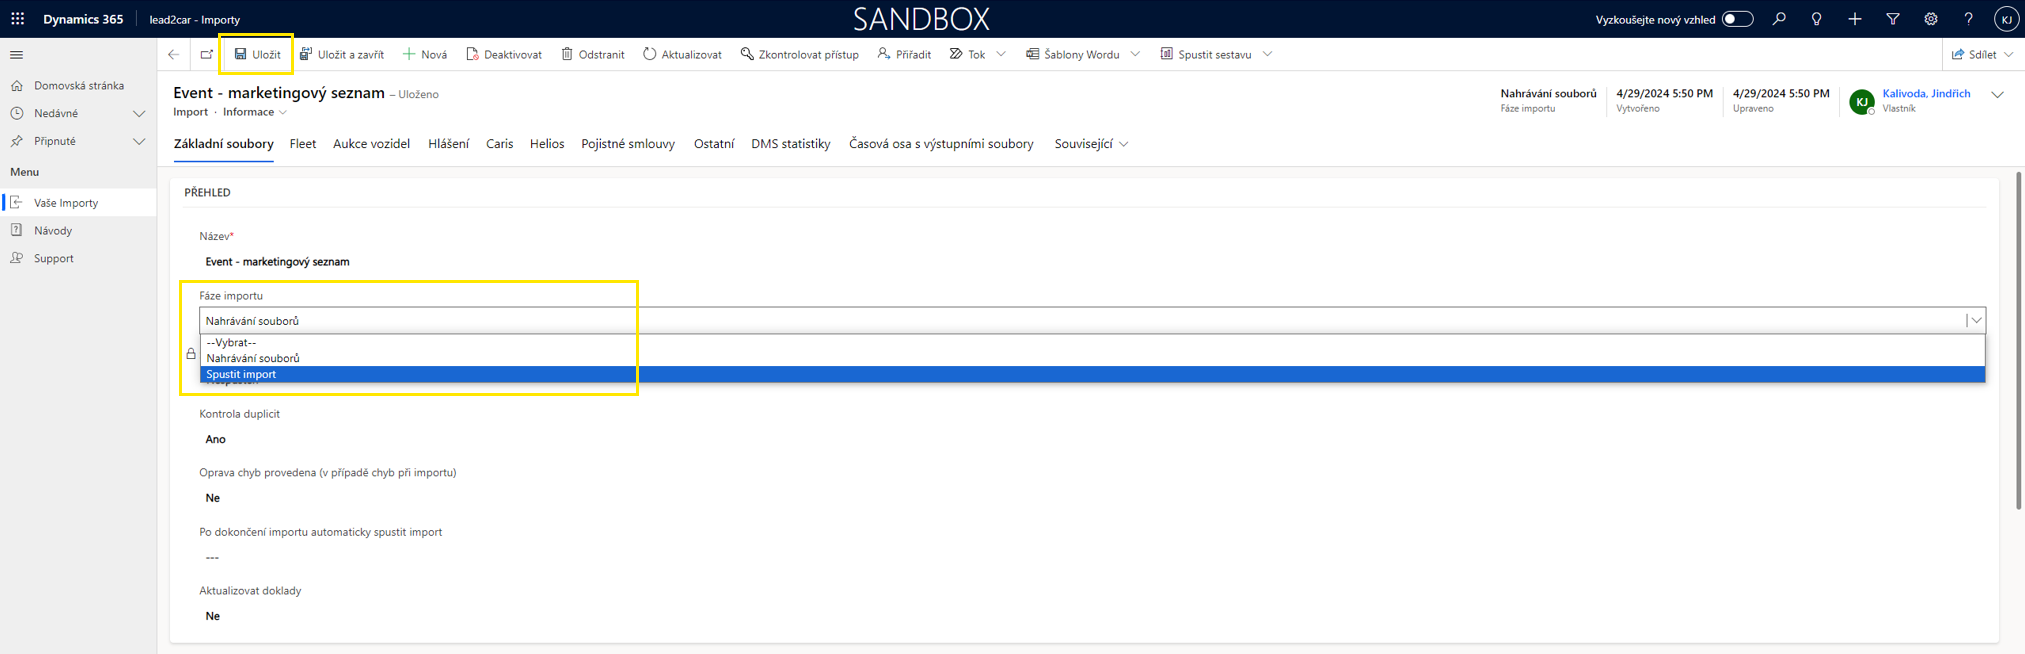The width and height of the screenshot is (2025, 654).
Task: Open owner link Kalivoda, Jindřich
Action: (x=1926, y=94)
